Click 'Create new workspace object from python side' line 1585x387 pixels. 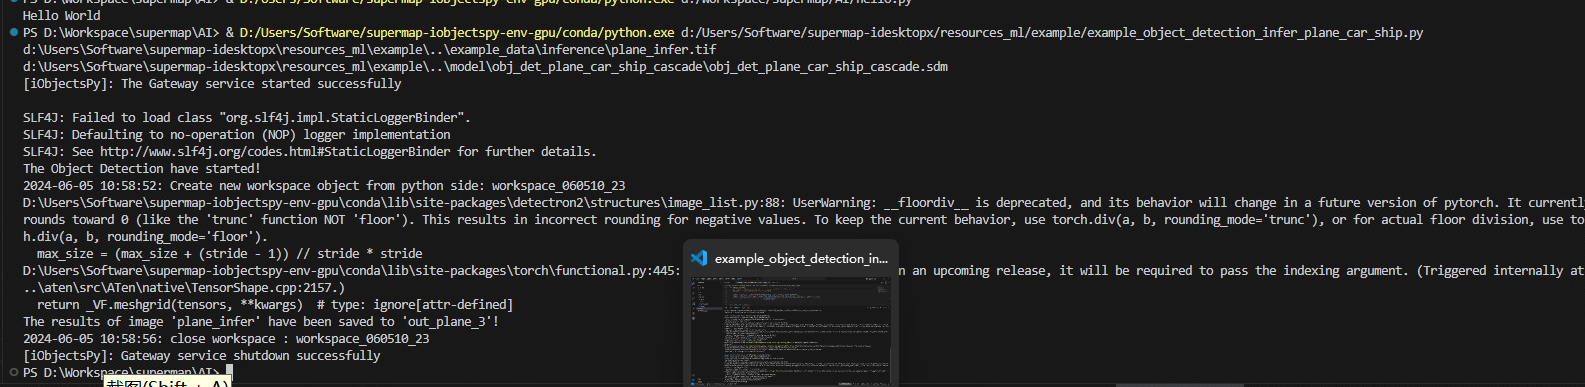(x=325, y=186)
